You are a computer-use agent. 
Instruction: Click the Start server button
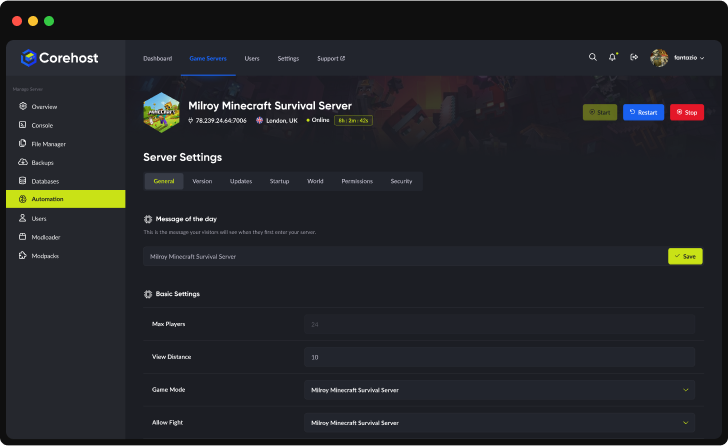click(x=600, y=112)
